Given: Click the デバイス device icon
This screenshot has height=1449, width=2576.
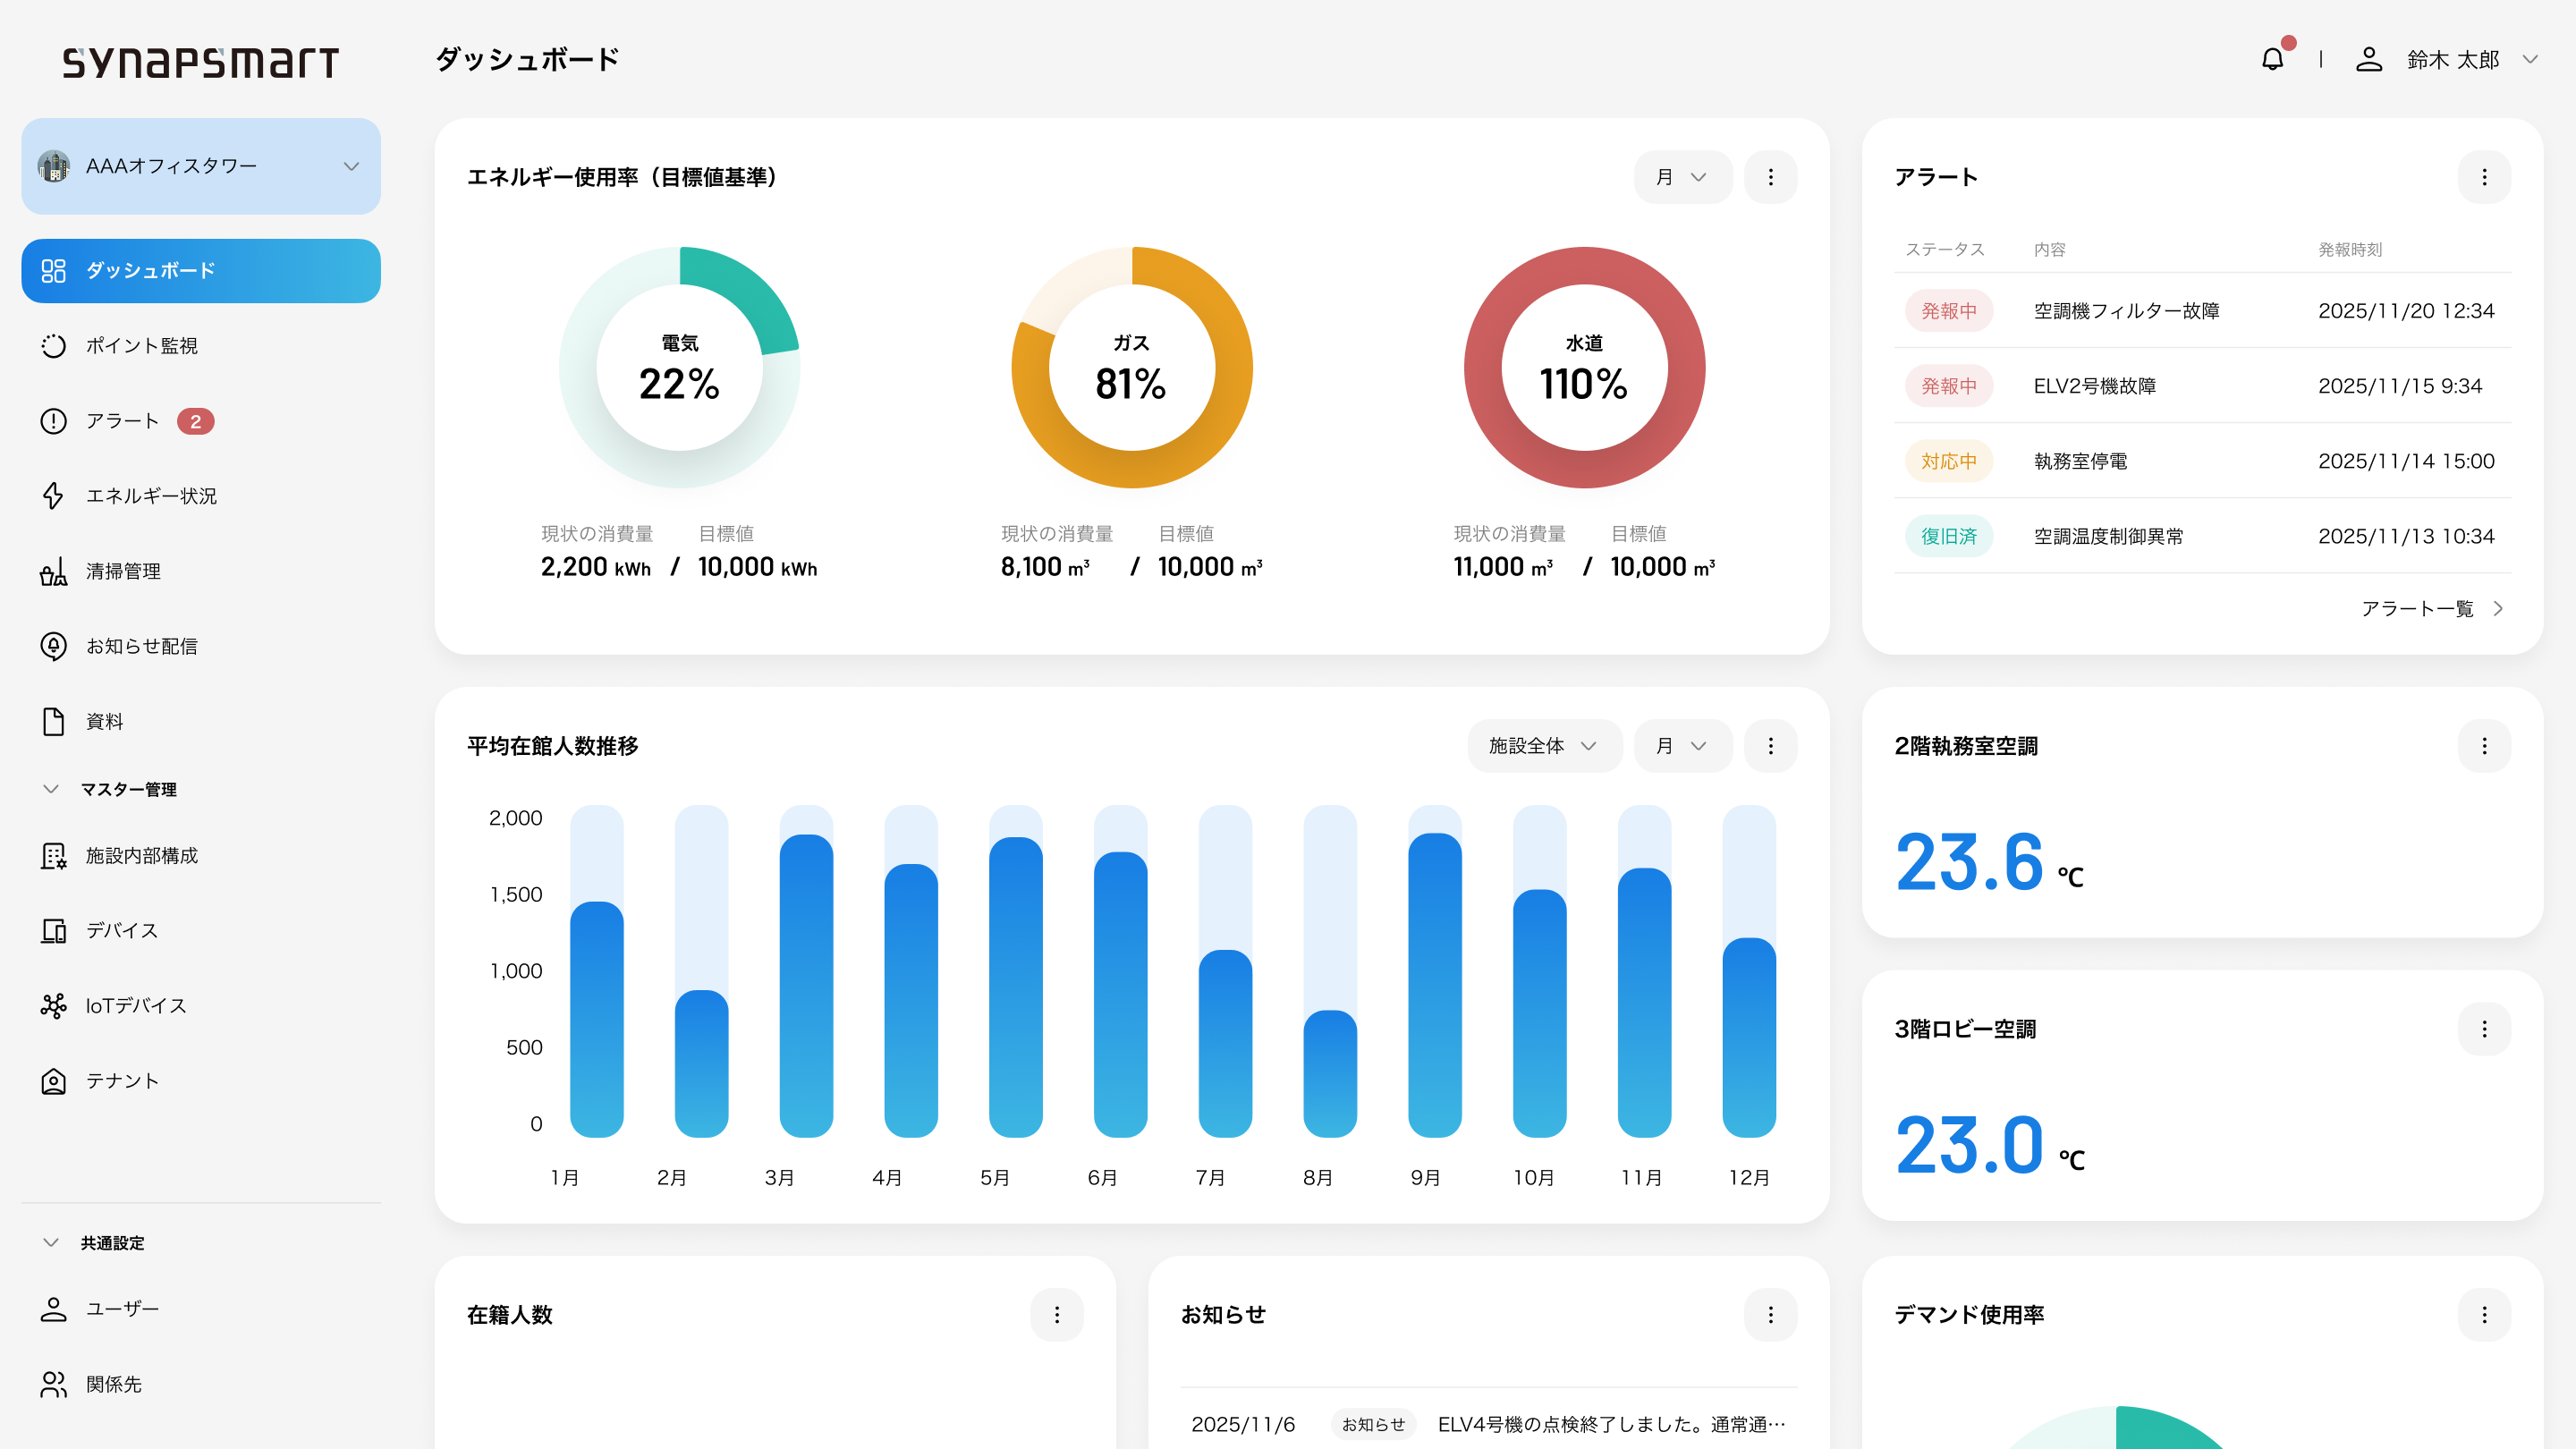Looking at the screenshot, I should [x=53, y=931].
